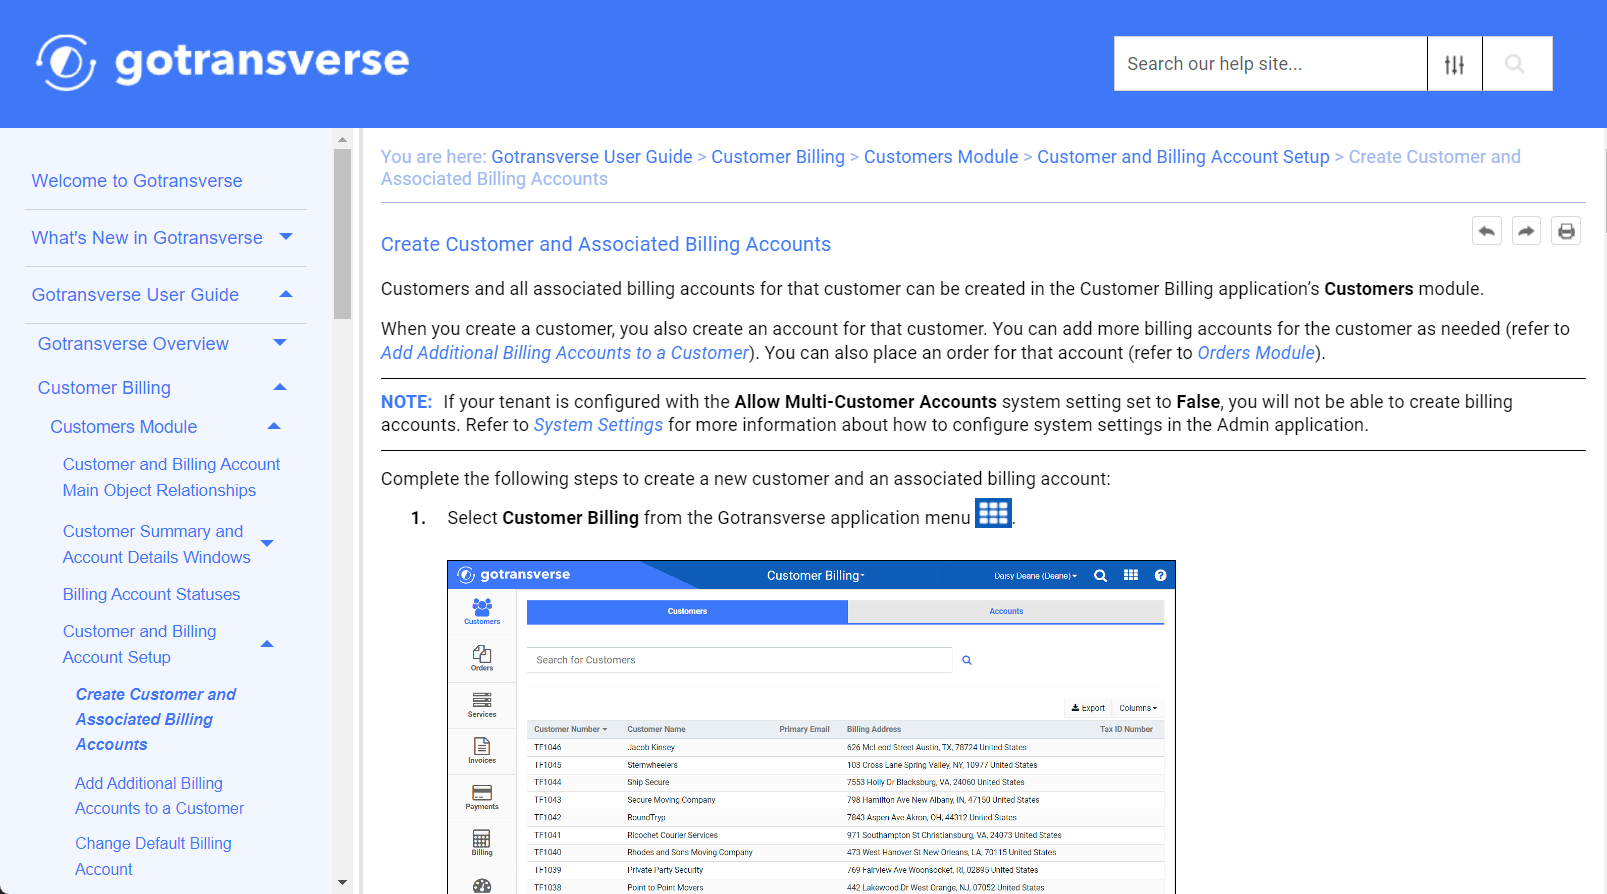
Task: Collapse the Customer Billing section
Action: click(280, 387)
